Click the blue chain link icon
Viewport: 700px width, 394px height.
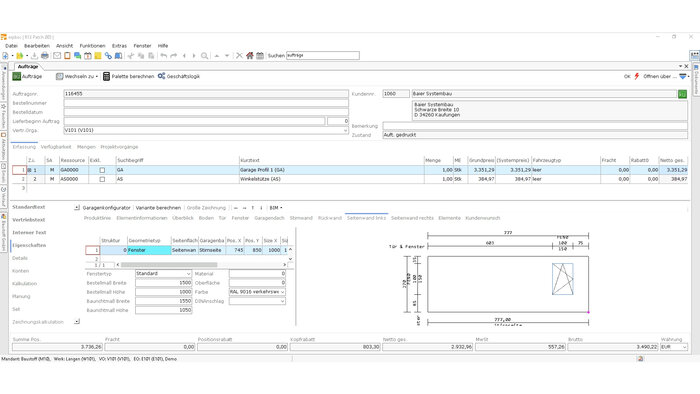click(x=108, y=56)
